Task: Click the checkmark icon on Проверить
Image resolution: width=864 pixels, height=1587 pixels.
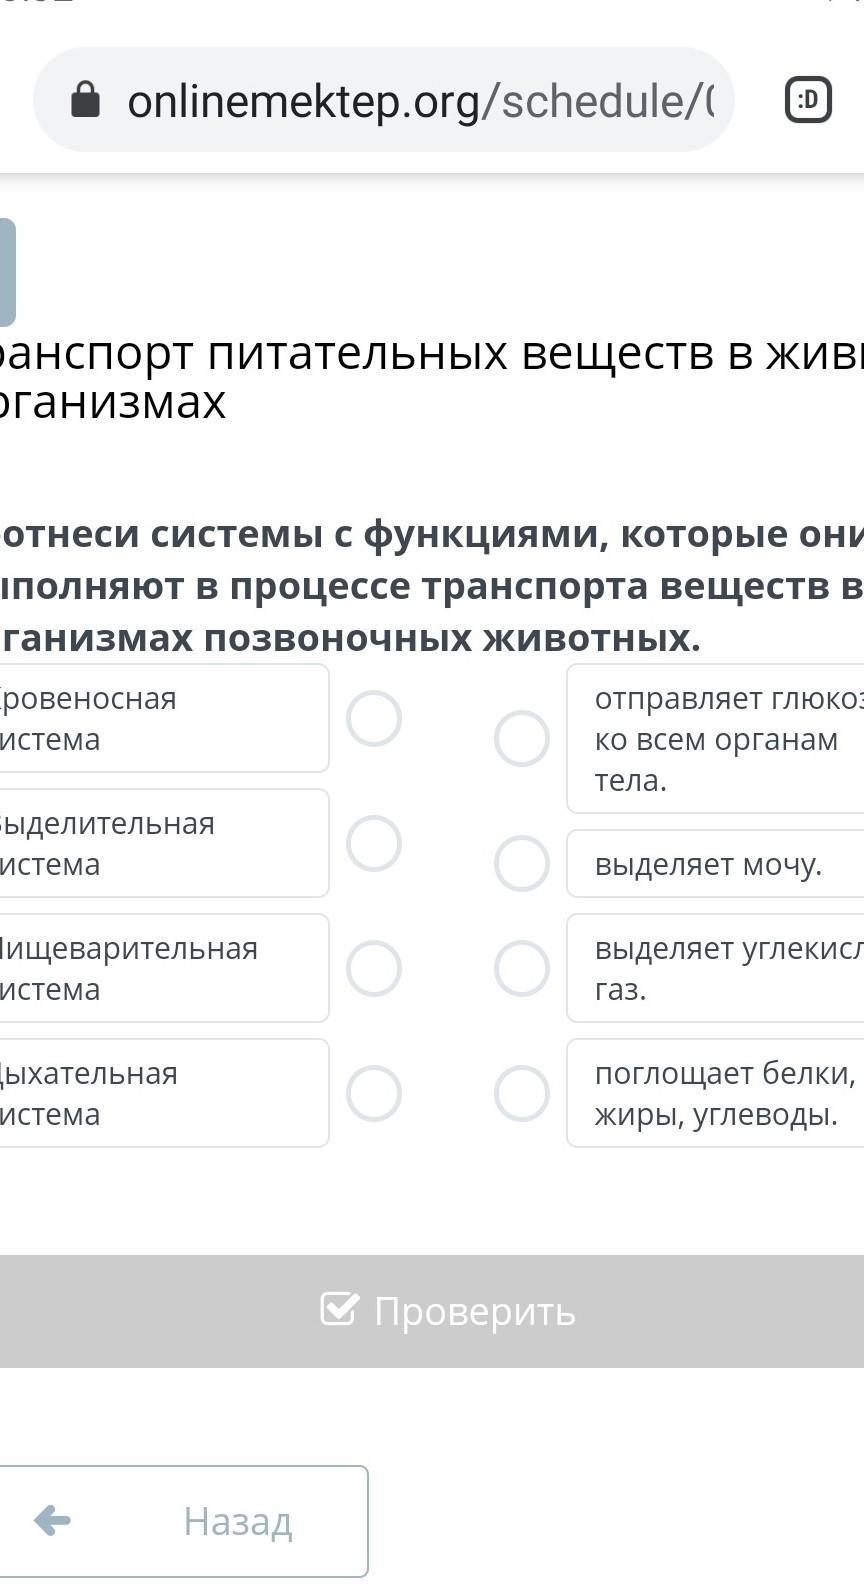Action: 339,1309
